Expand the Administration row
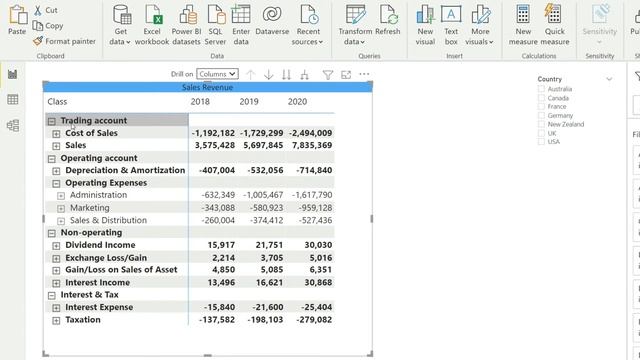640x360 pixels. click(x=61, y=196)
